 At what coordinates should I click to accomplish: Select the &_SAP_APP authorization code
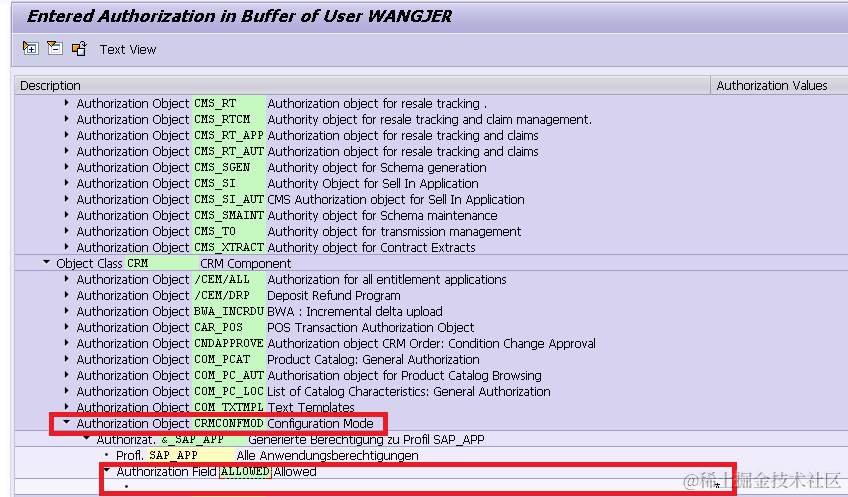point(202,439)
